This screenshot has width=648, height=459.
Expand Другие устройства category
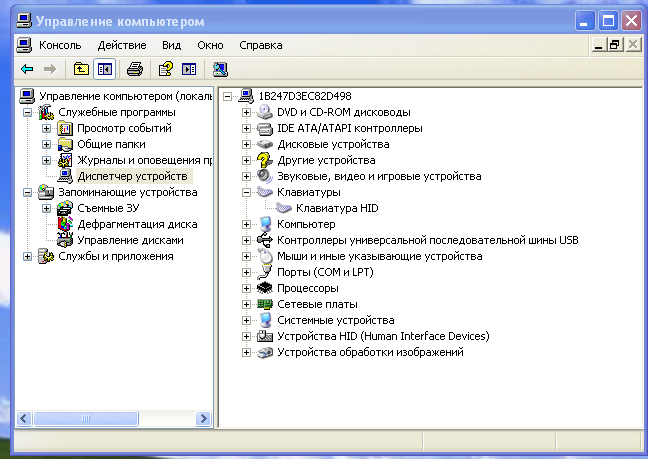pyautogui.click(x=246, y=160)
